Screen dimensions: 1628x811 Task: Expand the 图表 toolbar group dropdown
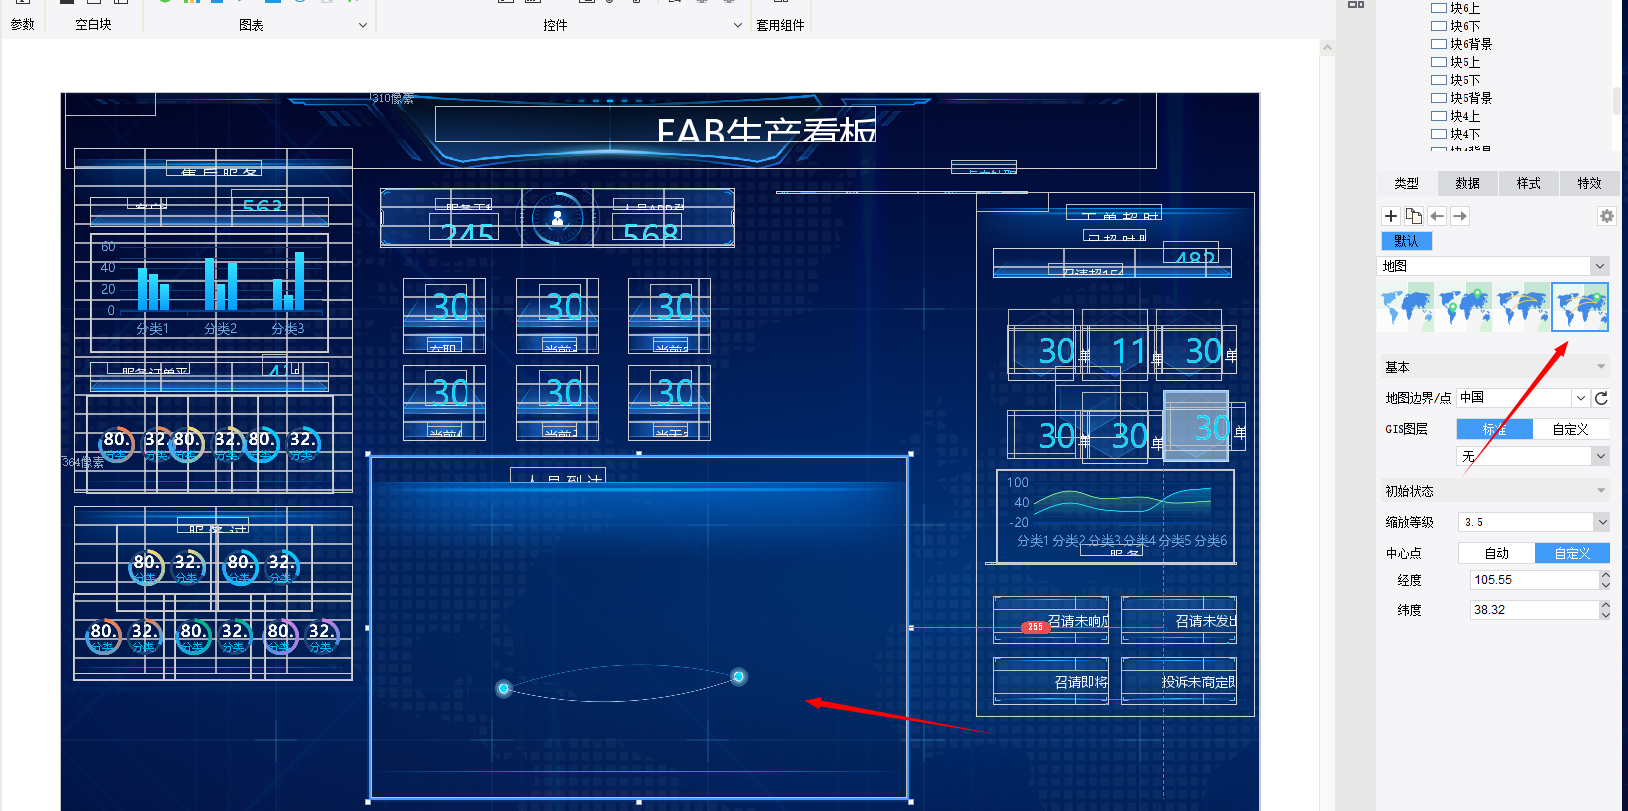(x=362, y=25)
